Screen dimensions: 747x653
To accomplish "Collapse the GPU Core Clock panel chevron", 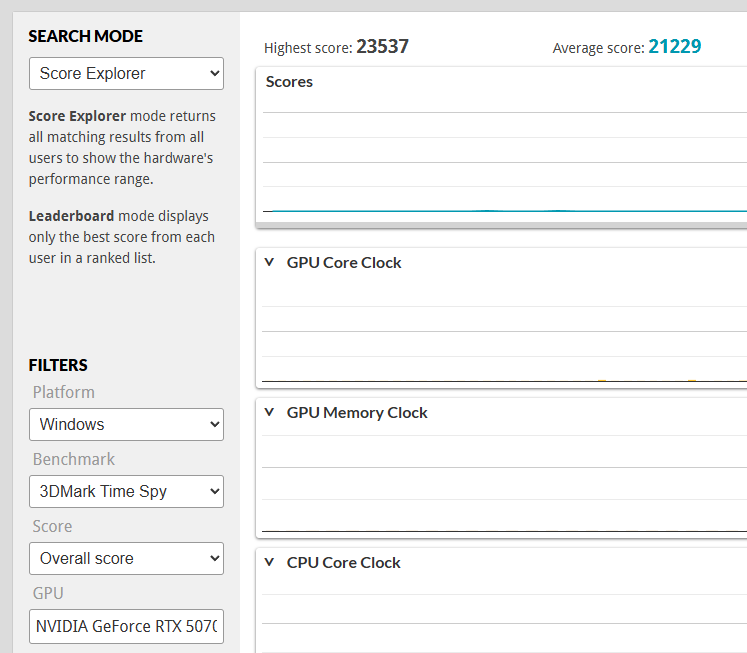I will pos(269,263).
